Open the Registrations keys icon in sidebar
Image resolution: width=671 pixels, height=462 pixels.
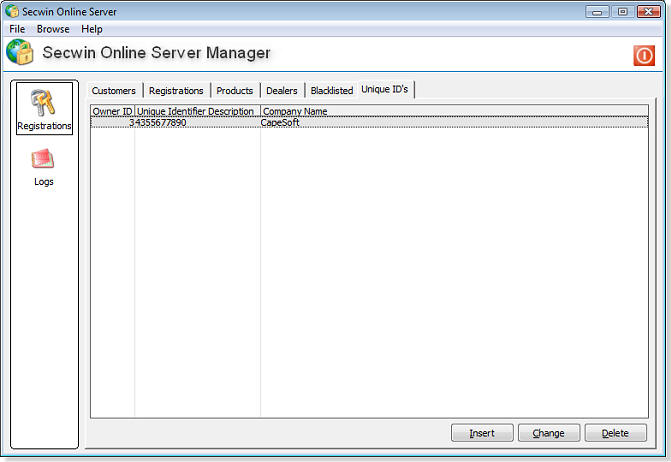point(44,105)
